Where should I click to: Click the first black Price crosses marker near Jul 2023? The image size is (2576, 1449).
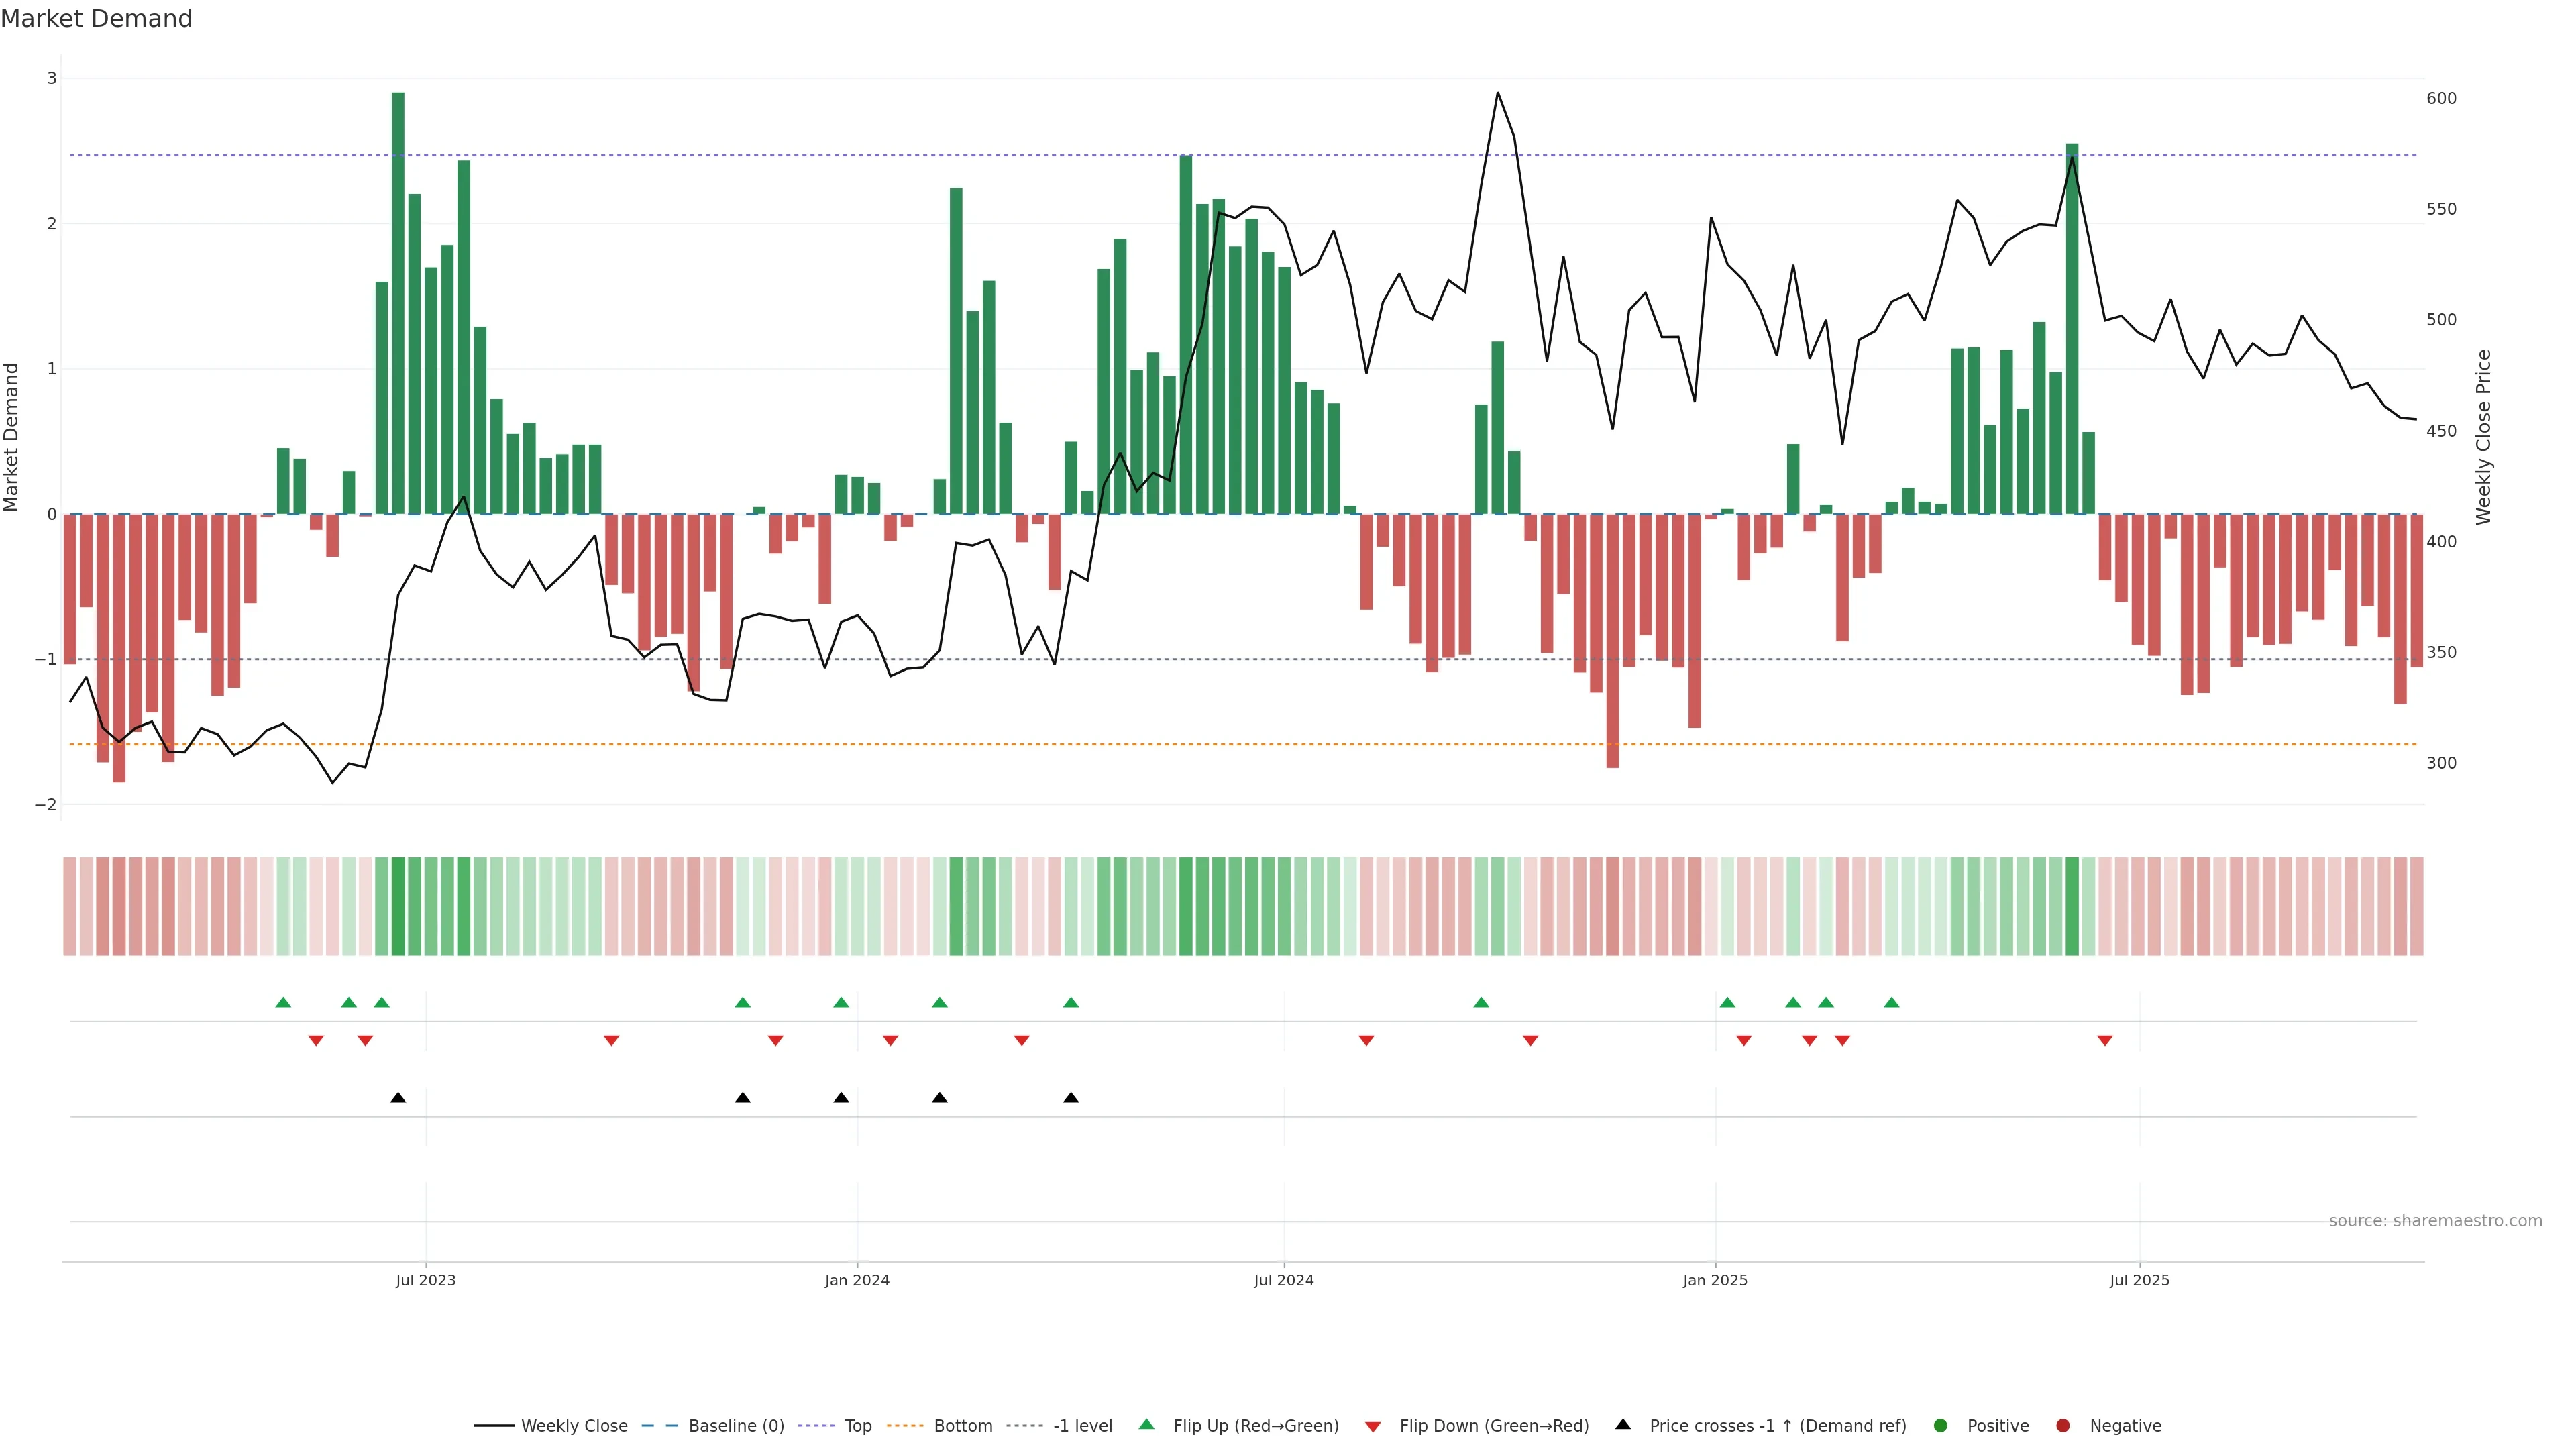pyautogui.click(x=398, y=1097)
